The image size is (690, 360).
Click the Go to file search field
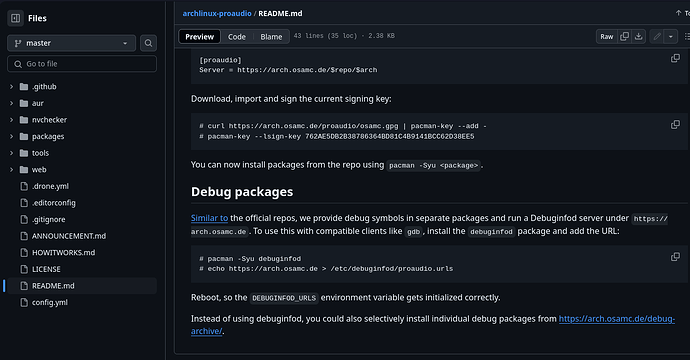[x=82, y=64]
